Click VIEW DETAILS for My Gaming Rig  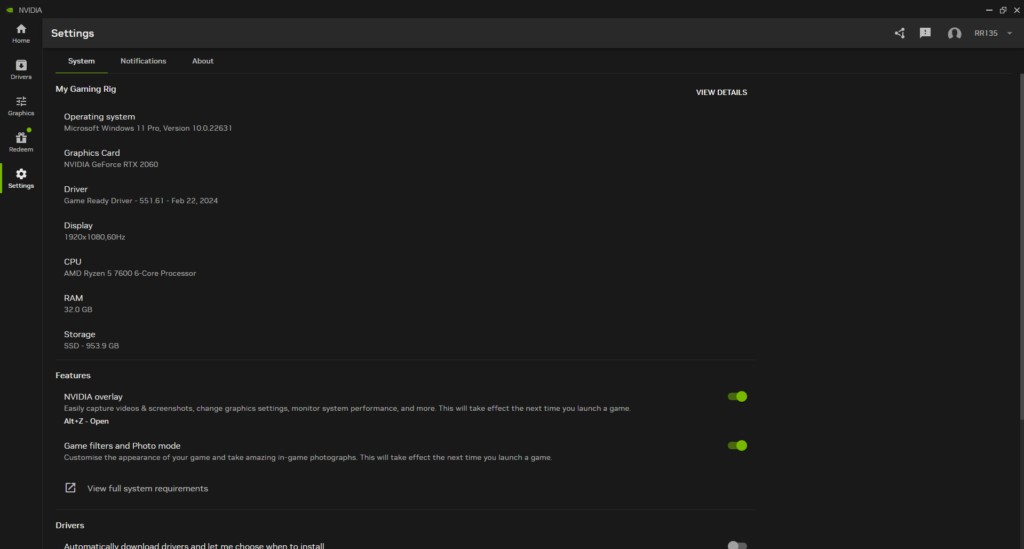(721, 93)
